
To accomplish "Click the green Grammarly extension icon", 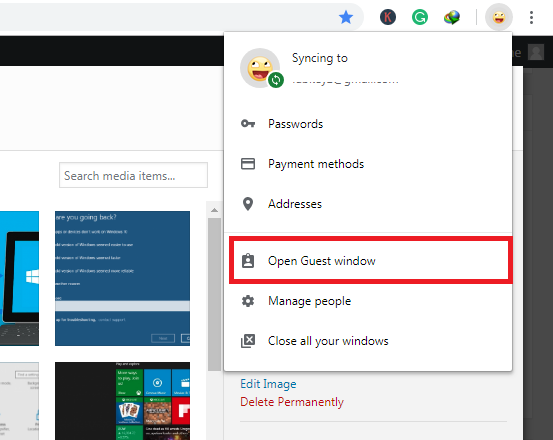I will 420,17.
